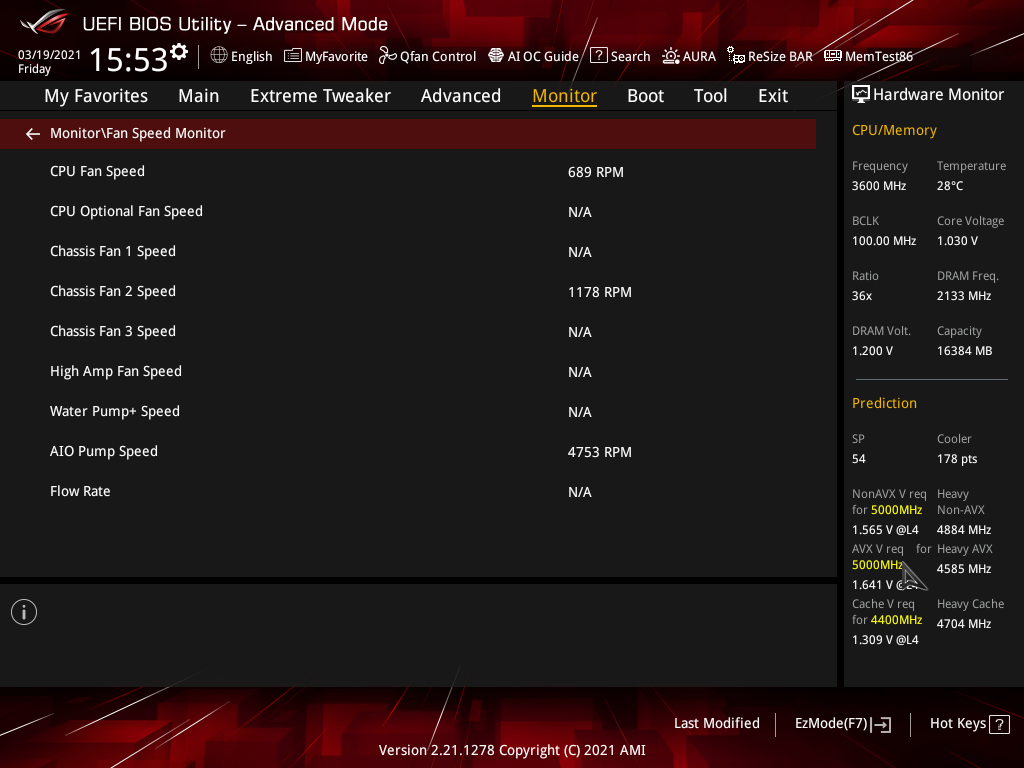Click the info circle icon
The width and height of the screenshot is (1024, 768).
point(24,612)
